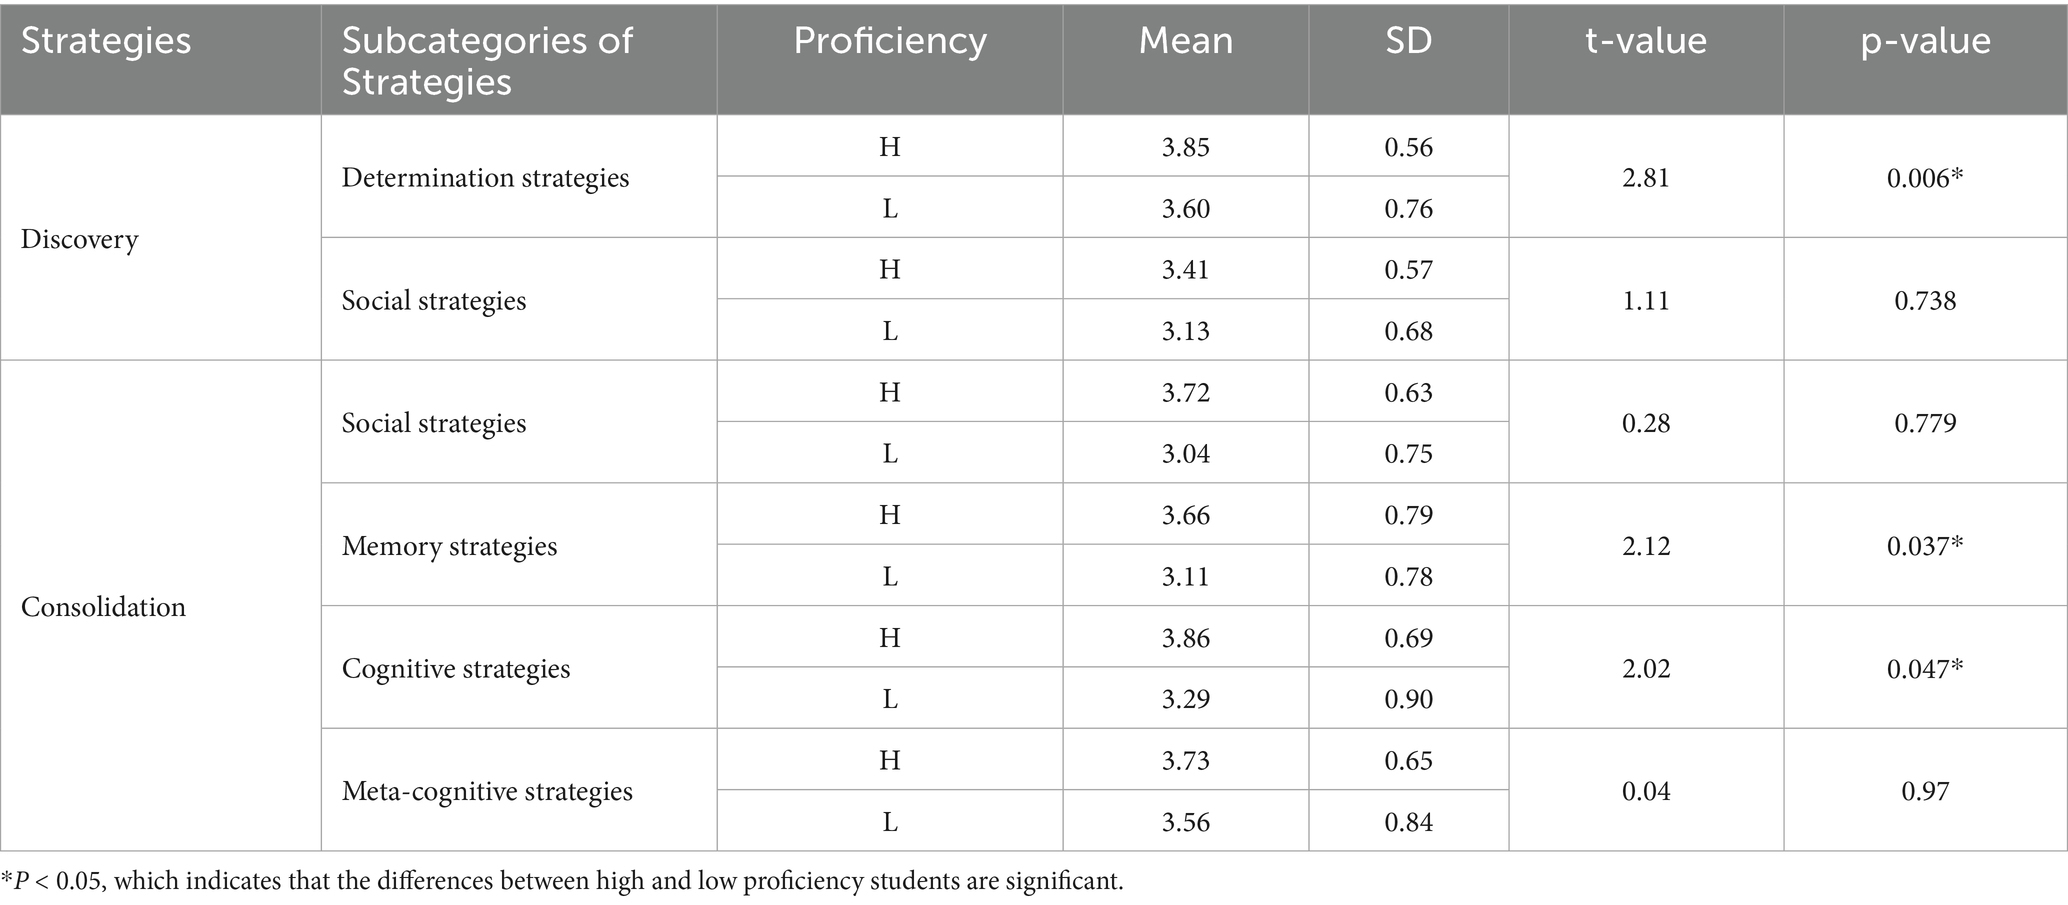Click the 2.81 t-value cell
Image resolution: width=2068 pixels, height=905 pixels.
(1645, 178)
